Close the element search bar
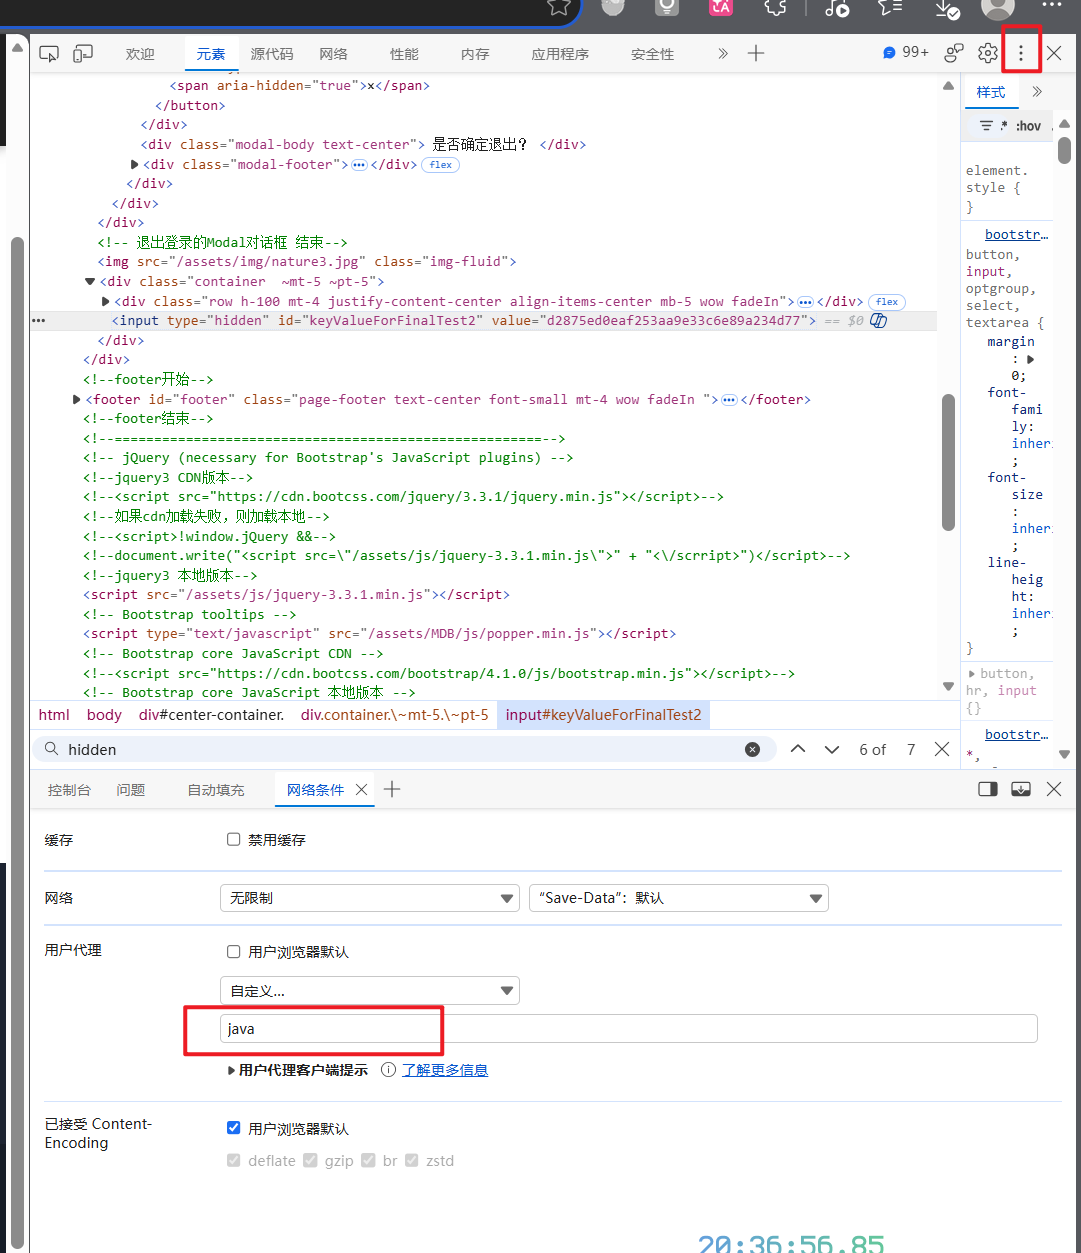 942,749
